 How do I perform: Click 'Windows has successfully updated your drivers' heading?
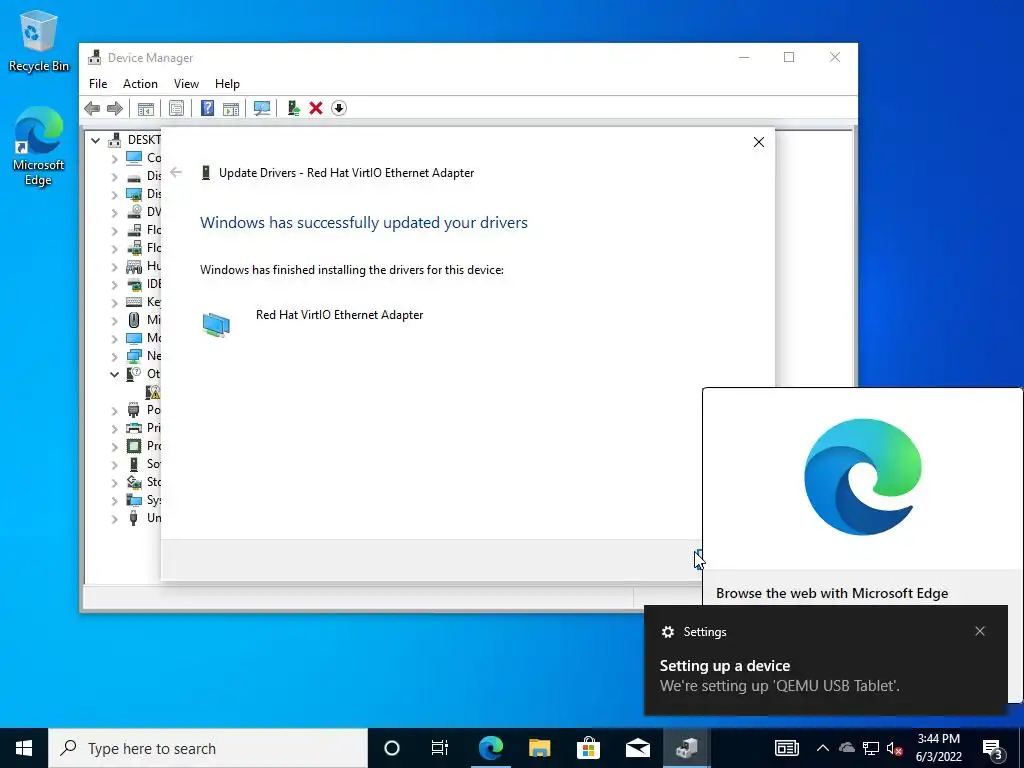(364, 223)
